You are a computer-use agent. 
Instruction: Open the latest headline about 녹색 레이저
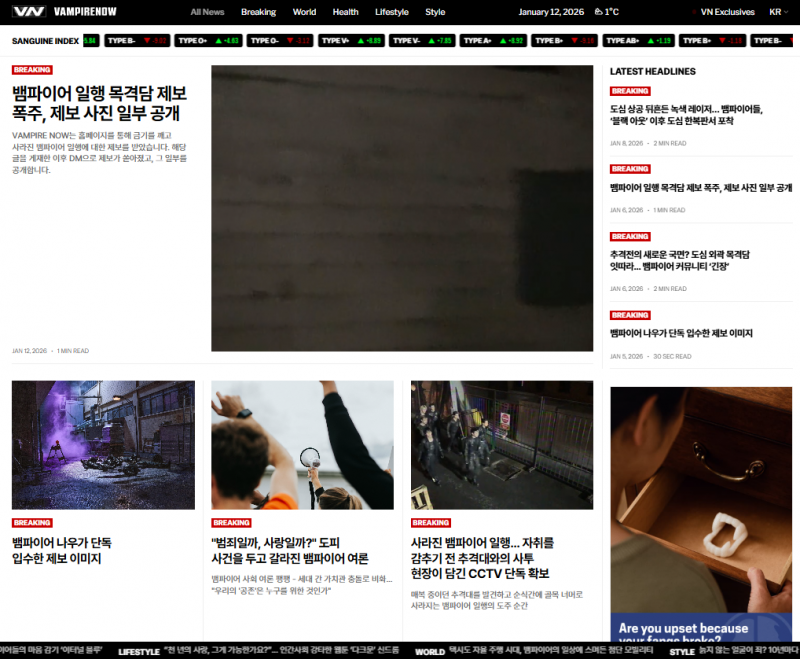tap(686, 115)
